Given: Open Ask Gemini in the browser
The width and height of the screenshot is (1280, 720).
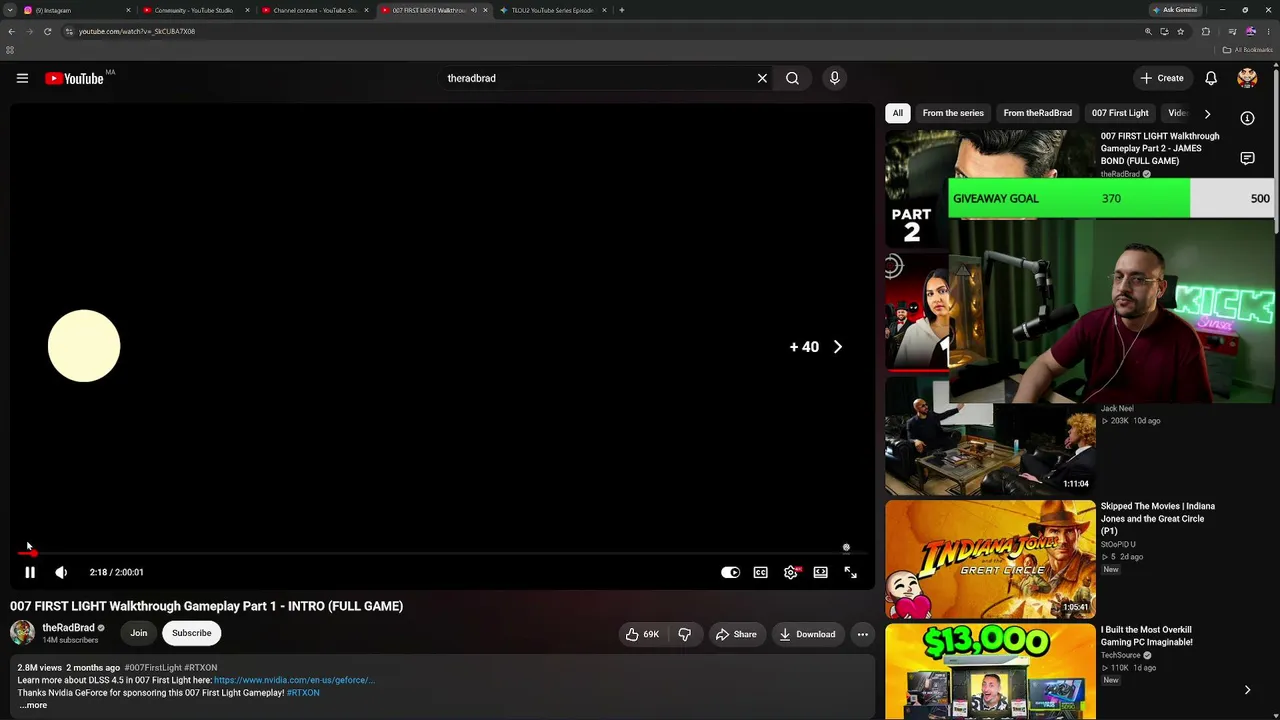Looking at the screenshot, I should (x=1175, y=10).
